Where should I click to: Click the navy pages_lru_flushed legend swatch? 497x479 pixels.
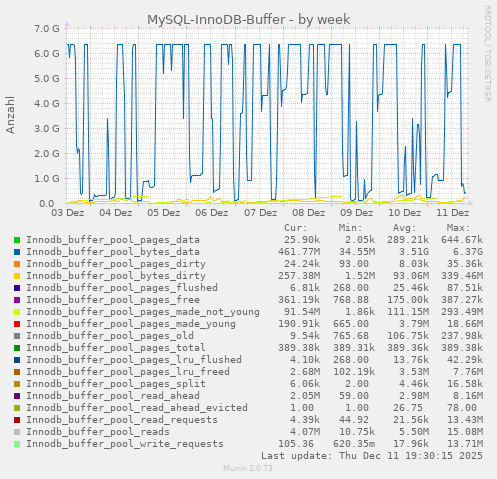click(x=17, y=360)
